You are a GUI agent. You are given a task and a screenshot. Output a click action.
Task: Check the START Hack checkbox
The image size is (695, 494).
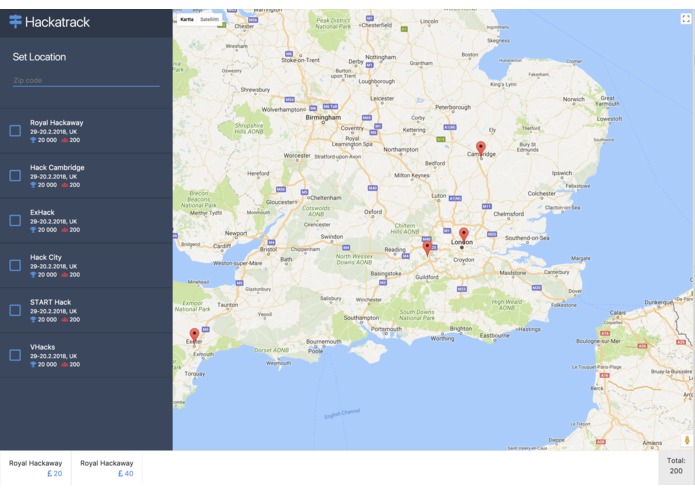[15, 310]
